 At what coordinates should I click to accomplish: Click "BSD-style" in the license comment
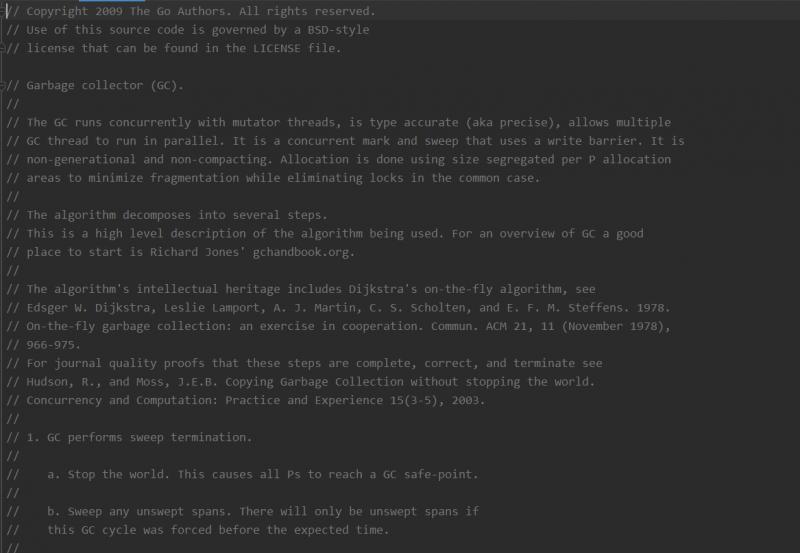click(x=336, y=30)
